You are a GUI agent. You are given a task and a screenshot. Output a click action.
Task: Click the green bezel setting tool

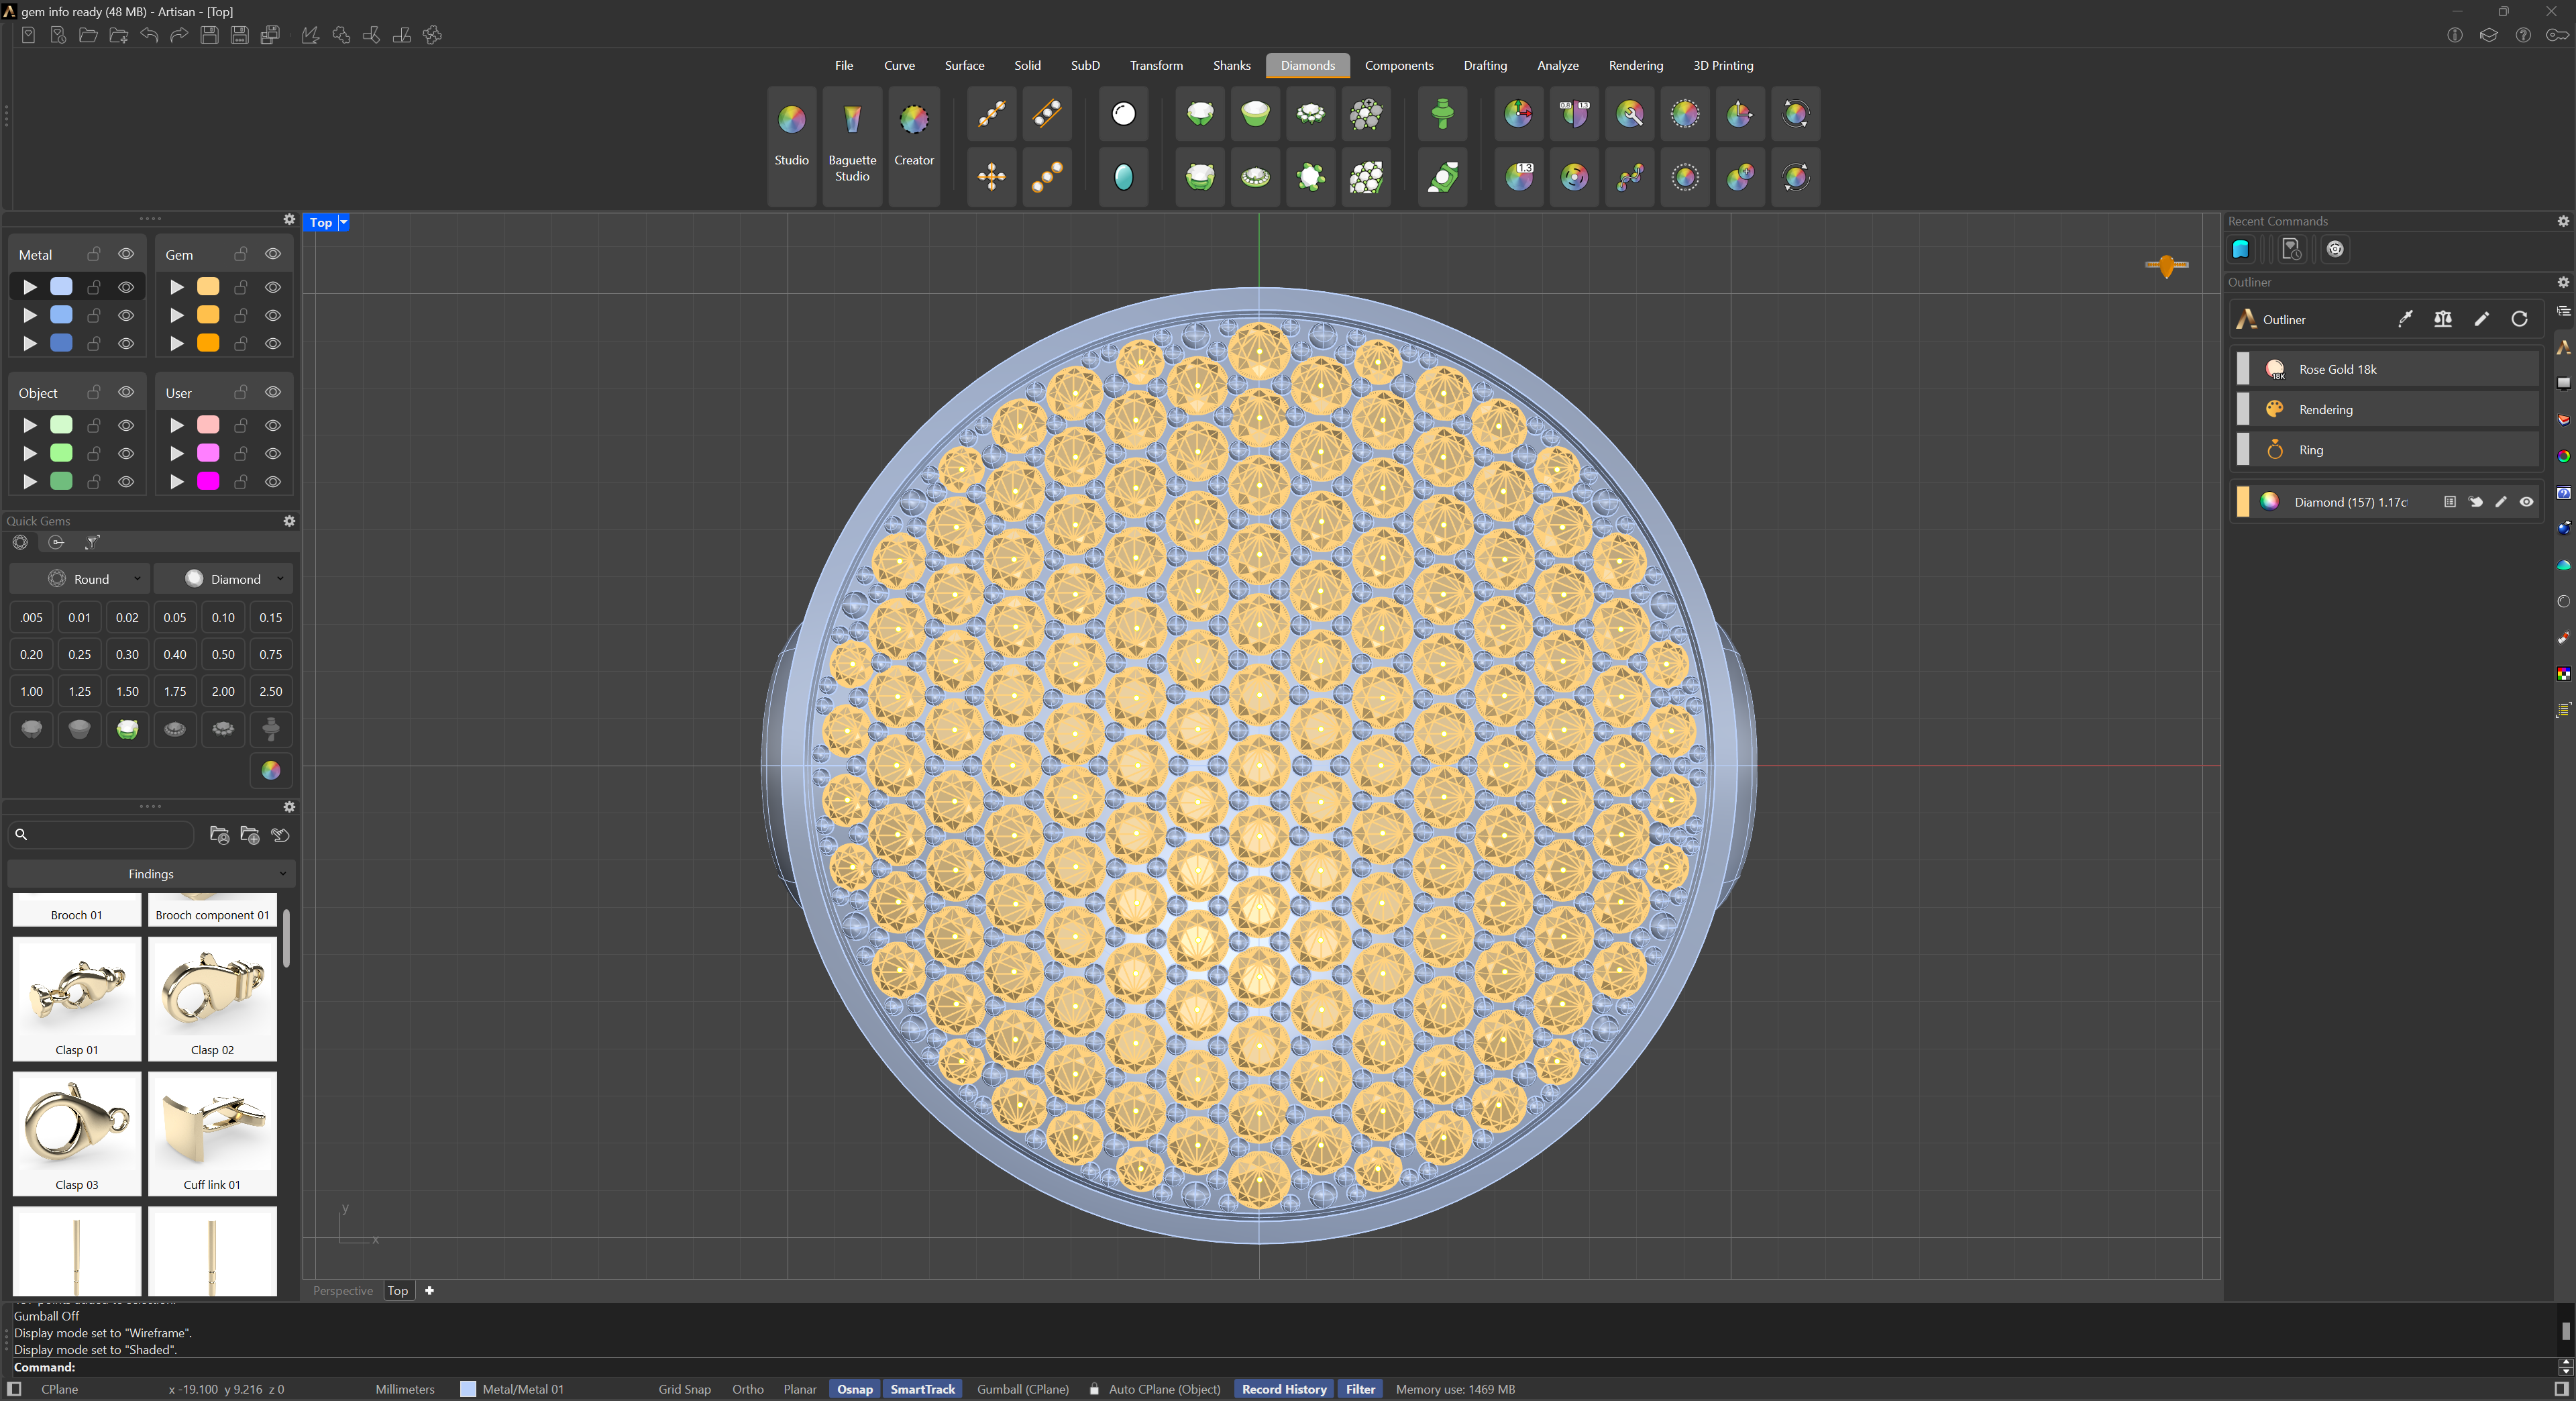coord(1255,114)
